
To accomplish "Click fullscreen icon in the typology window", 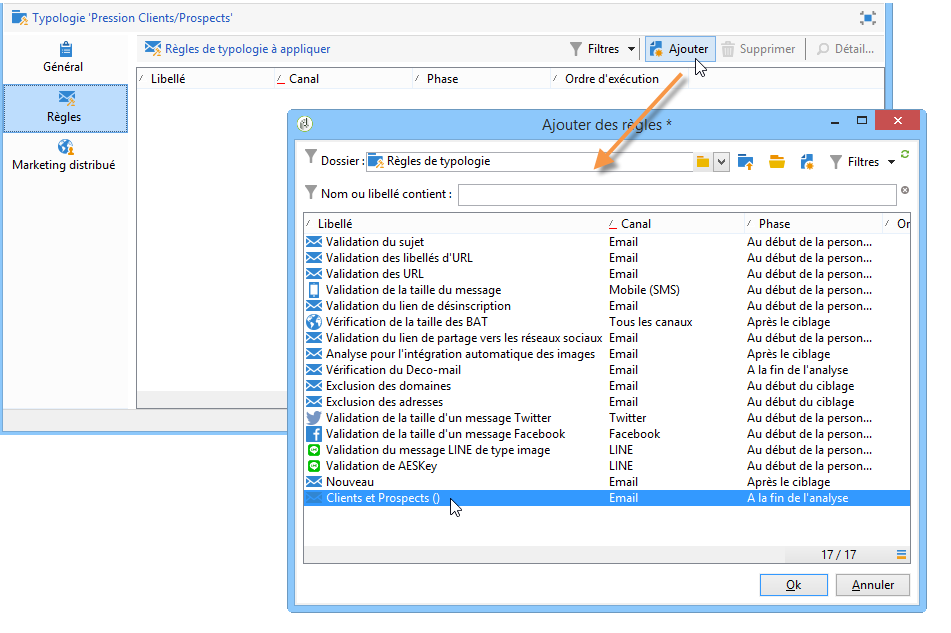I will pyautogui.click(x=868, y=18).
